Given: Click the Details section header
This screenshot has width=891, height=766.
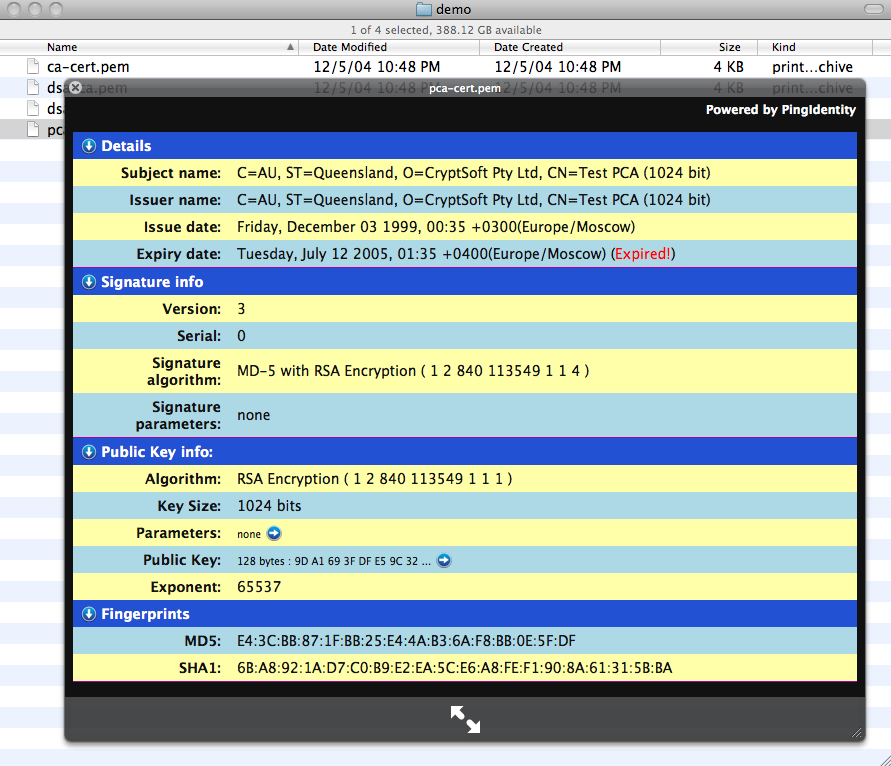Looking at the screenshot, I should [465, 146].
